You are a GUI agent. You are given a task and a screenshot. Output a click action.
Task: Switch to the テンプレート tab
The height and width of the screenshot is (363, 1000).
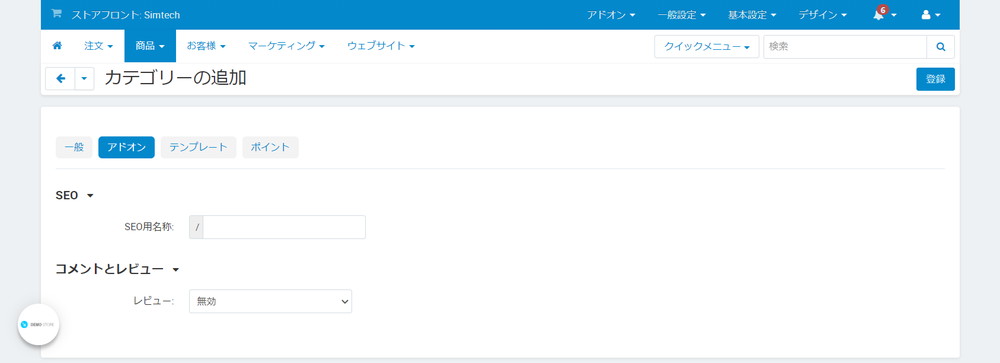tap(198, 147)
